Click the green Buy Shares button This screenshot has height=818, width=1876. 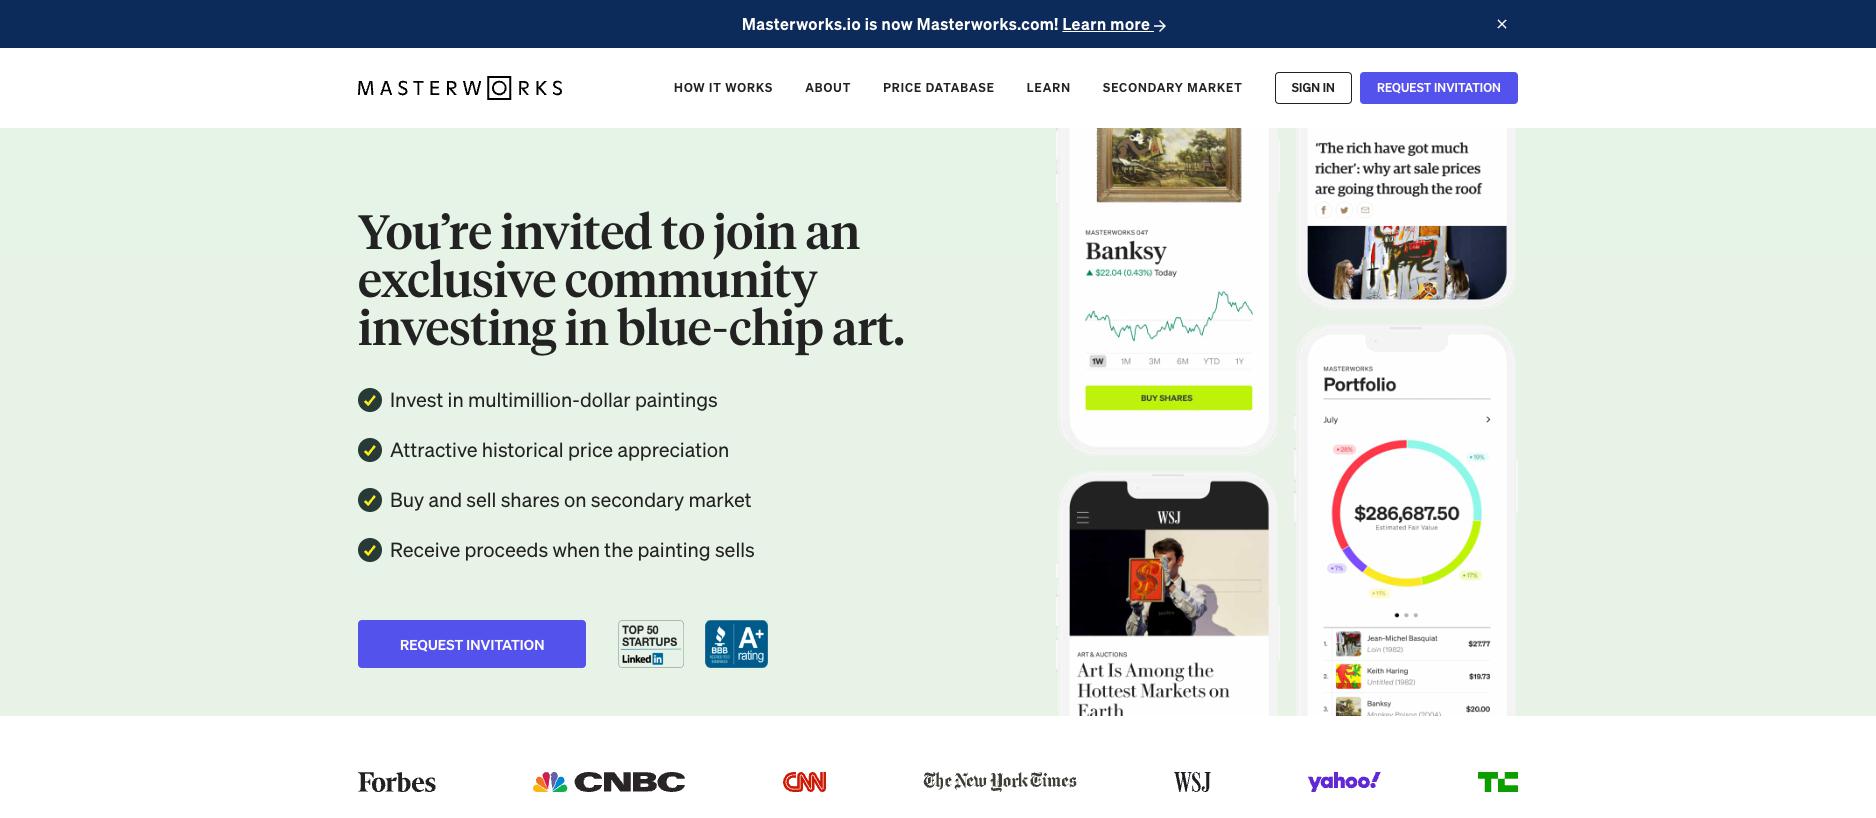(1168, 398)
